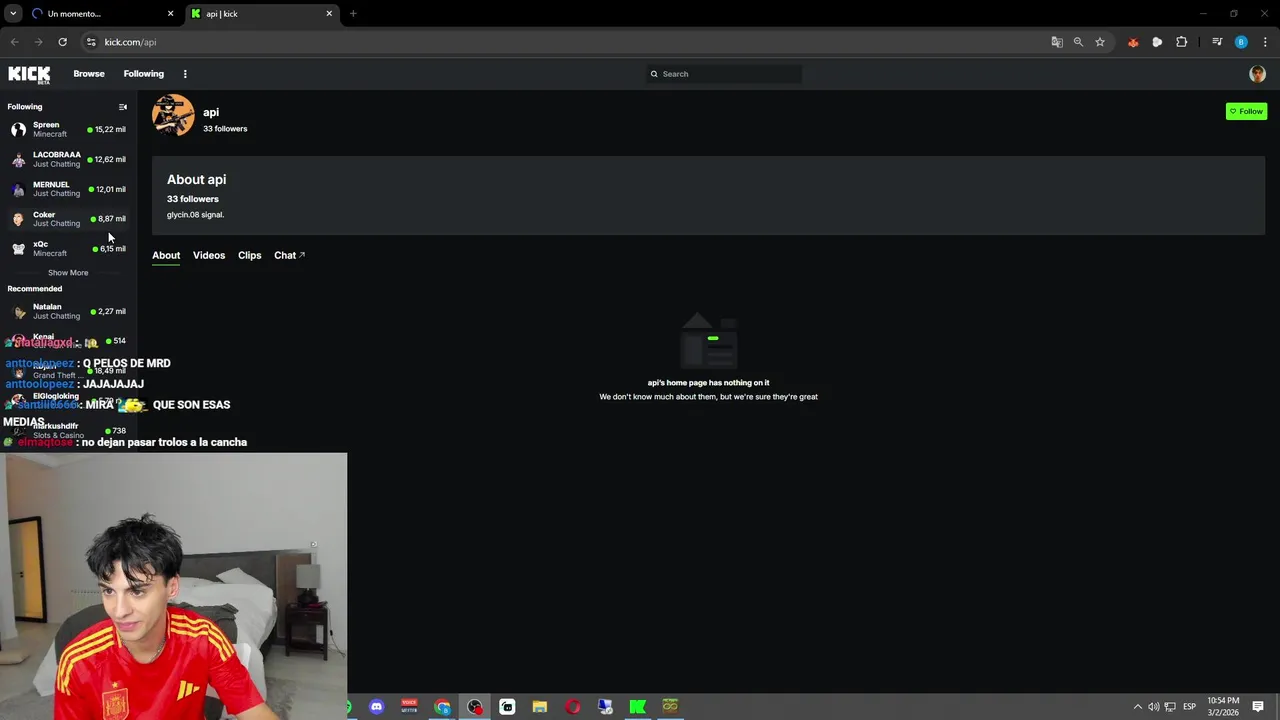Image resolution: width=1280 pixels, height=720 pixels.
Task: Select the About tab
Action: coord(166,256)
